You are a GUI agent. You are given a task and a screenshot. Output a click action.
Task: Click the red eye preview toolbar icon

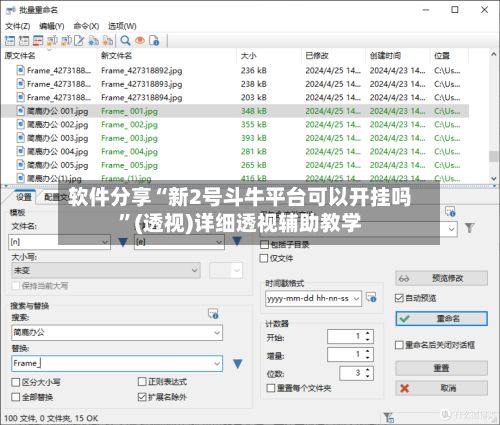click(x=140, y=41)
